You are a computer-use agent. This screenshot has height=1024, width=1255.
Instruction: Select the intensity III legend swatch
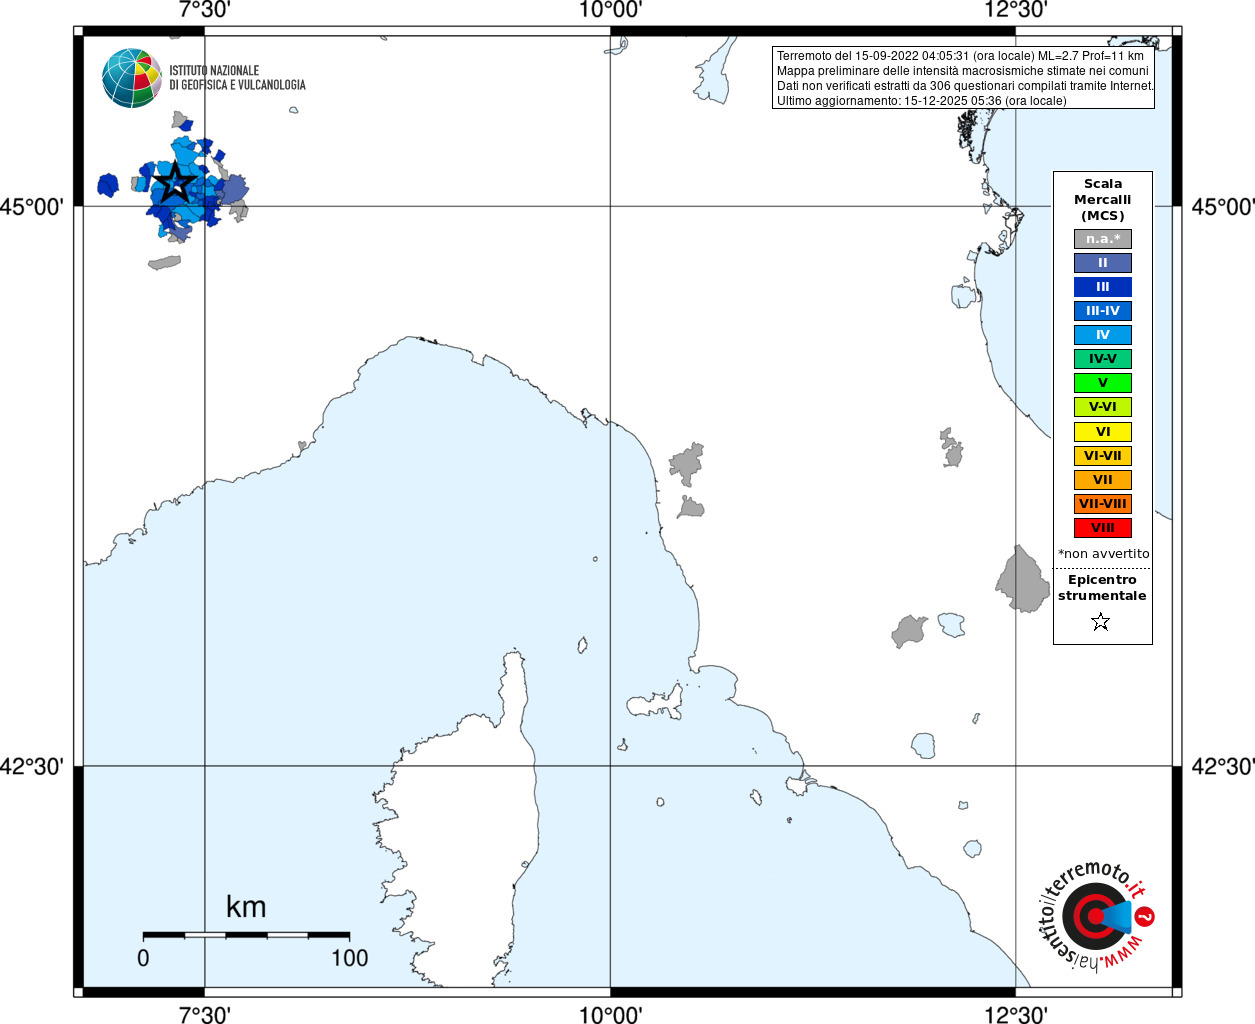coord(1103,287)
